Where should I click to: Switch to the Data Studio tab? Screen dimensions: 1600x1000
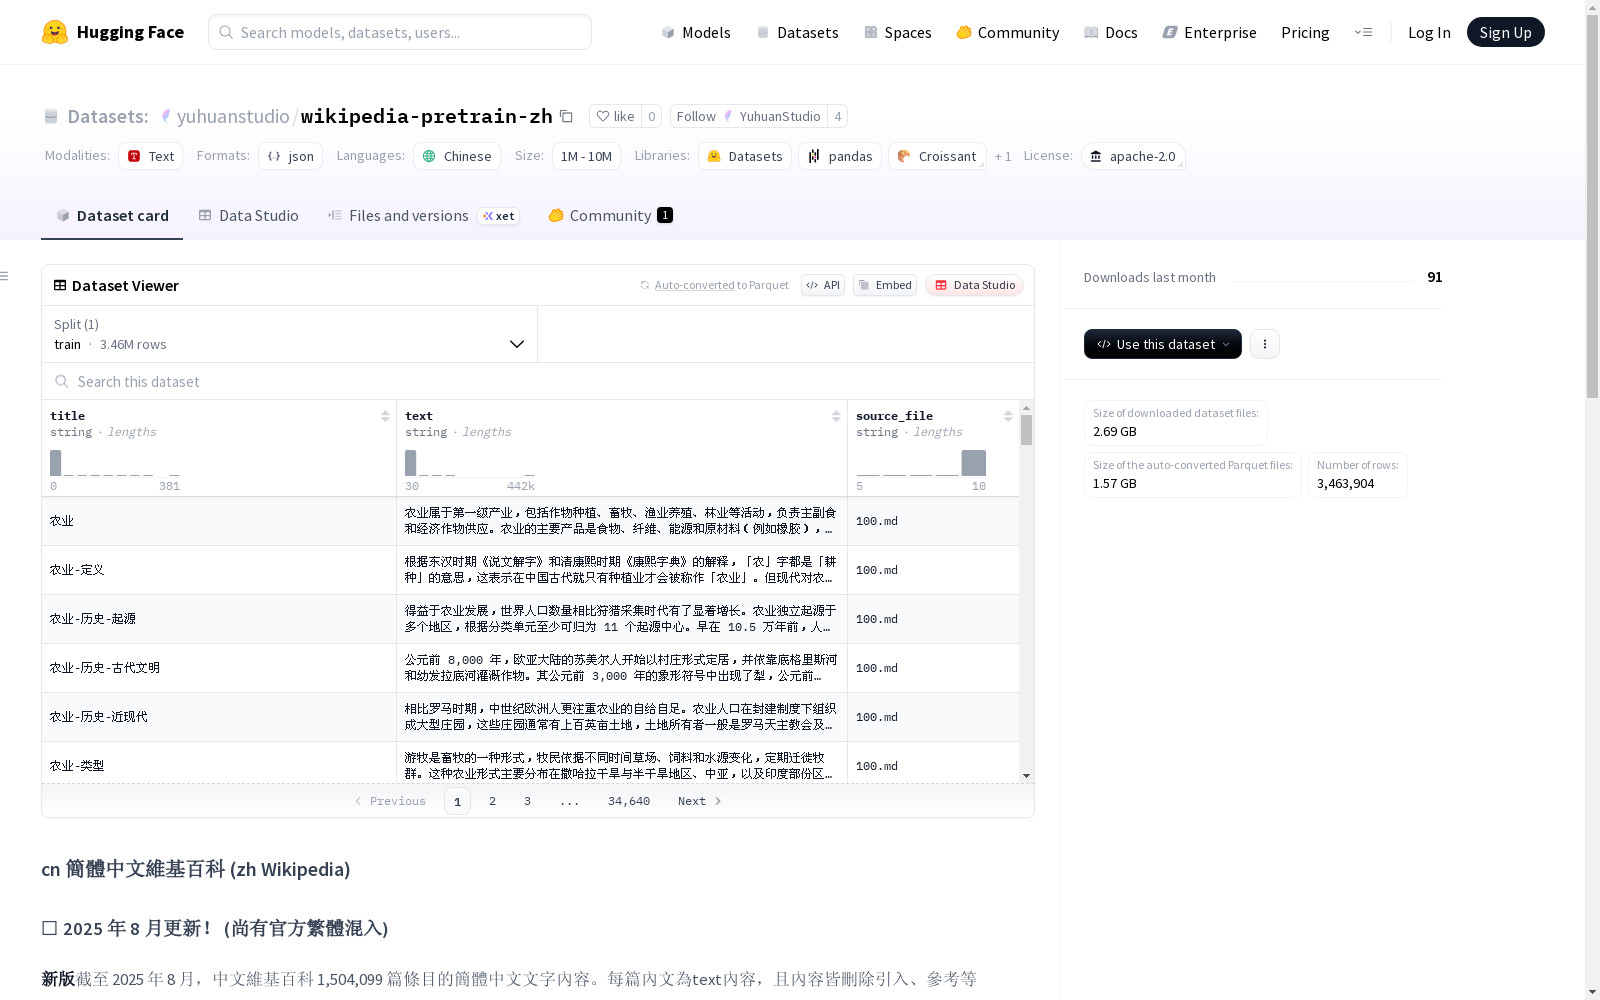(x=248, y=216)
